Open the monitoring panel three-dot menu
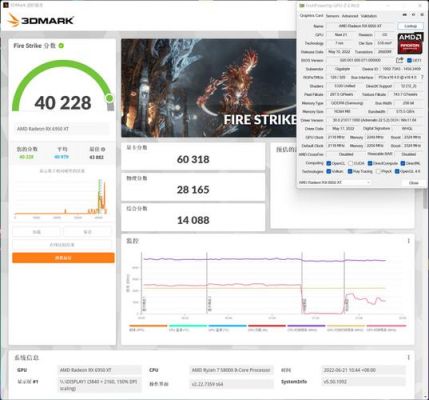 (x=409, y=241)
